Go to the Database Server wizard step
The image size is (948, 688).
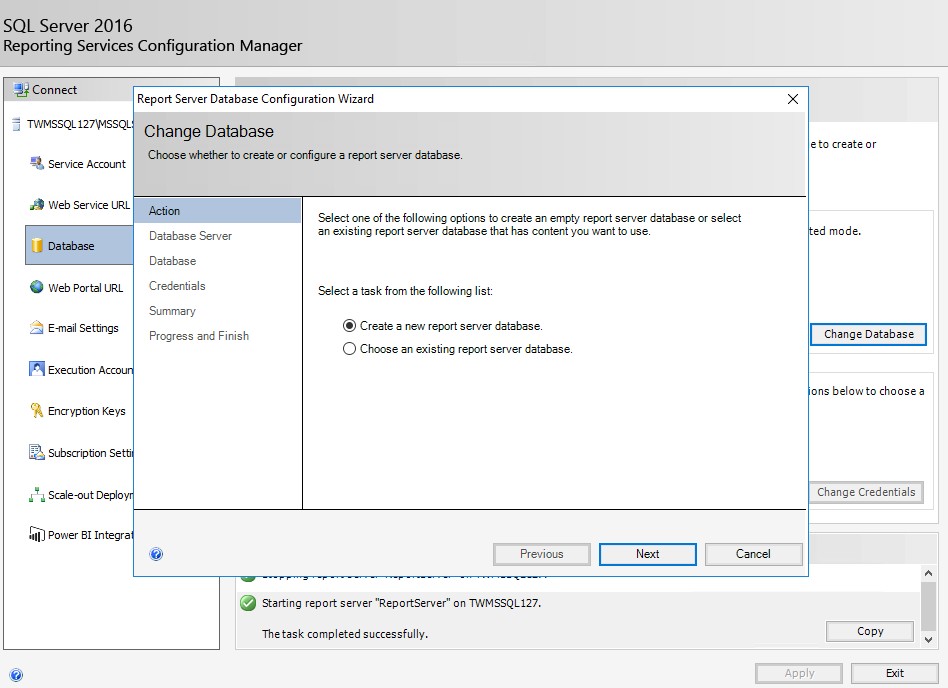(190, 236)
